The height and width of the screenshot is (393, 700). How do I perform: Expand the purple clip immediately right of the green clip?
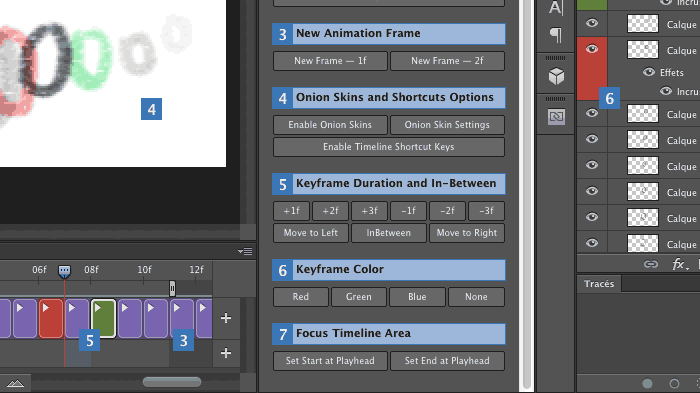(125, 308)
